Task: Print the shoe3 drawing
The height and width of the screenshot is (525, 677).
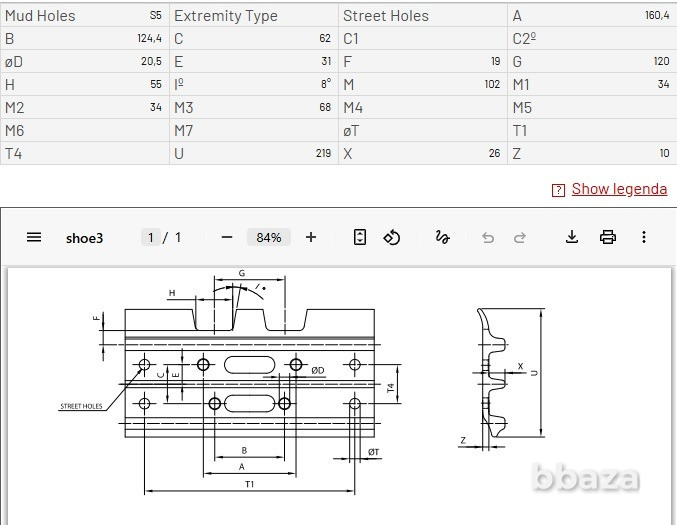Action: (x=608, y=237)
